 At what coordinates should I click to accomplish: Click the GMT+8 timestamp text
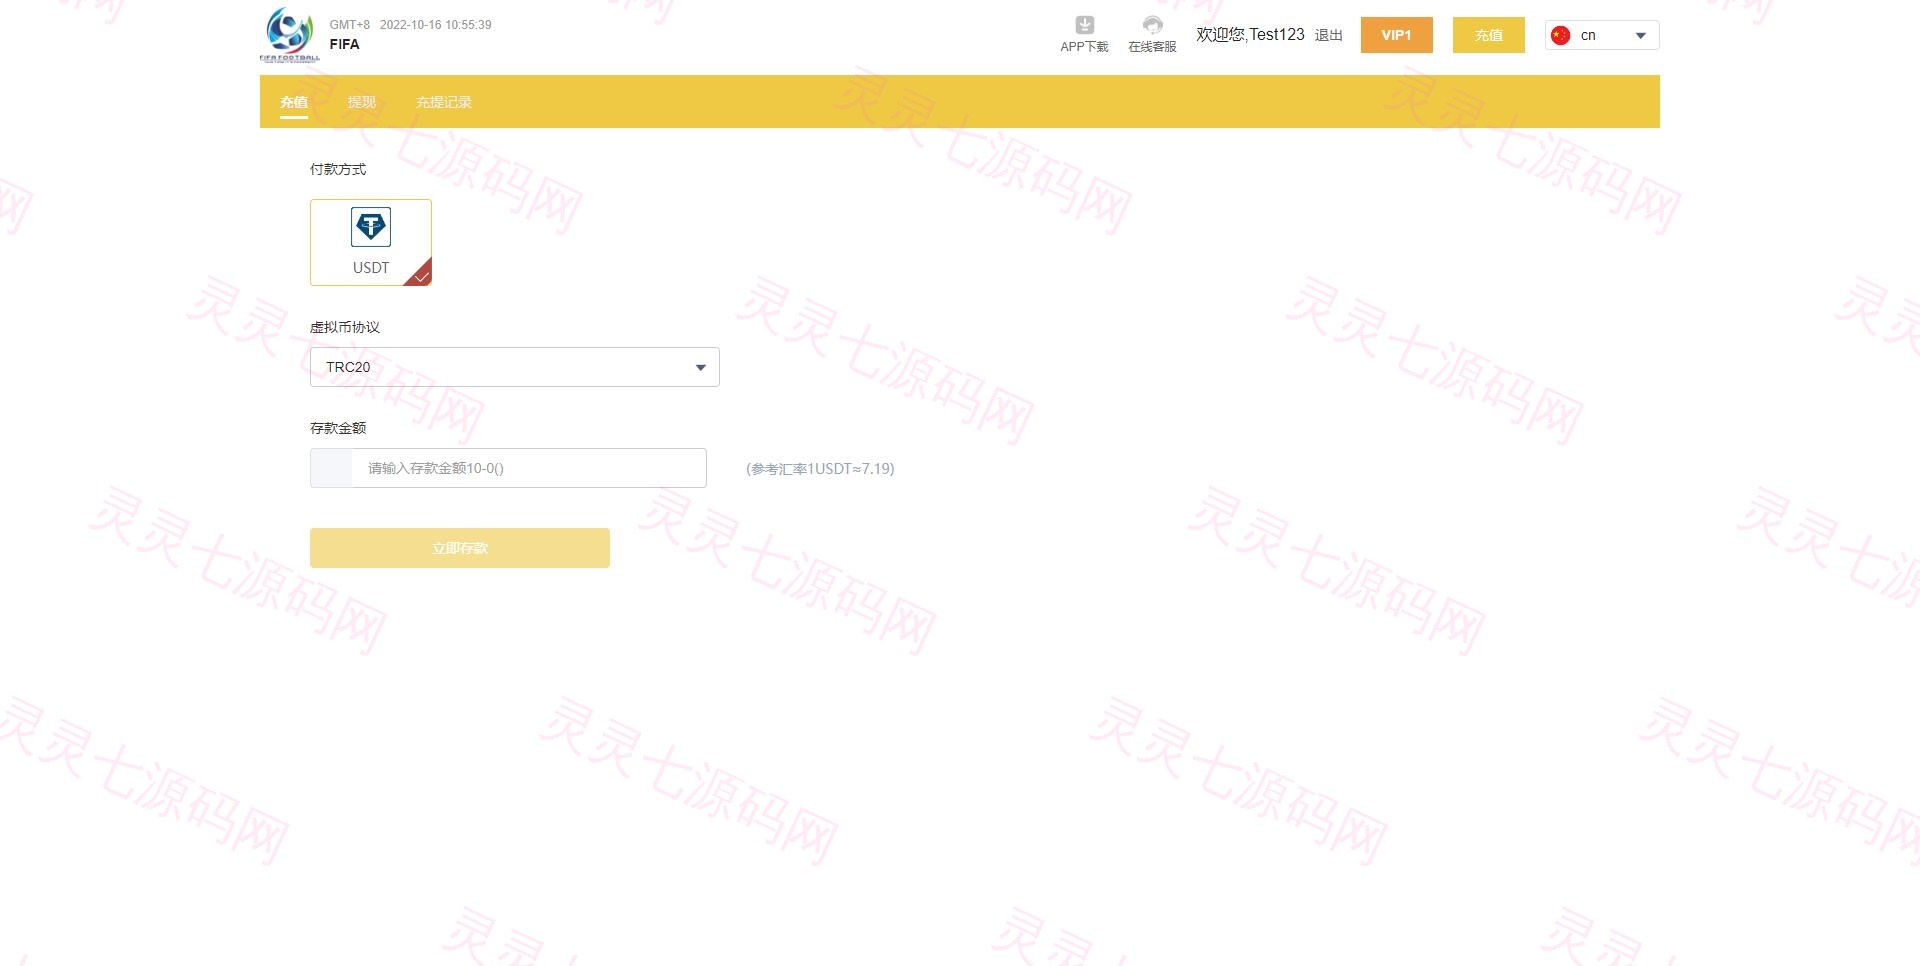(411, 25)
